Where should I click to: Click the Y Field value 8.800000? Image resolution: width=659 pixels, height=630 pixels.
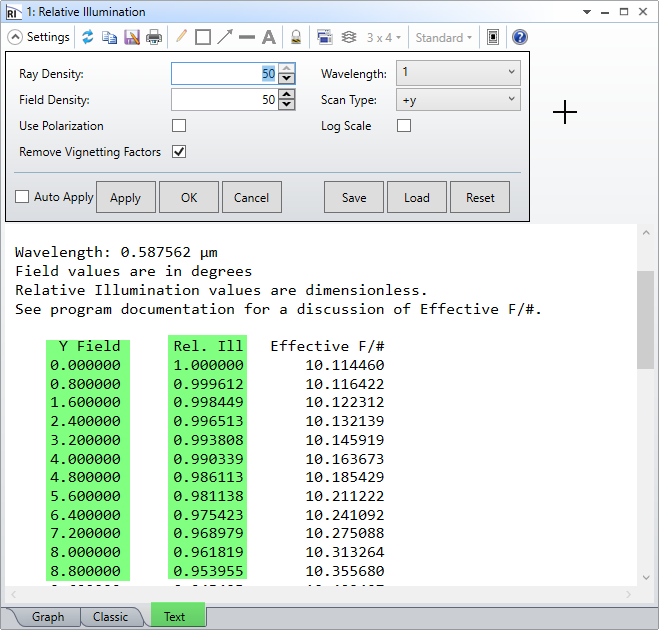click(85, 571)
